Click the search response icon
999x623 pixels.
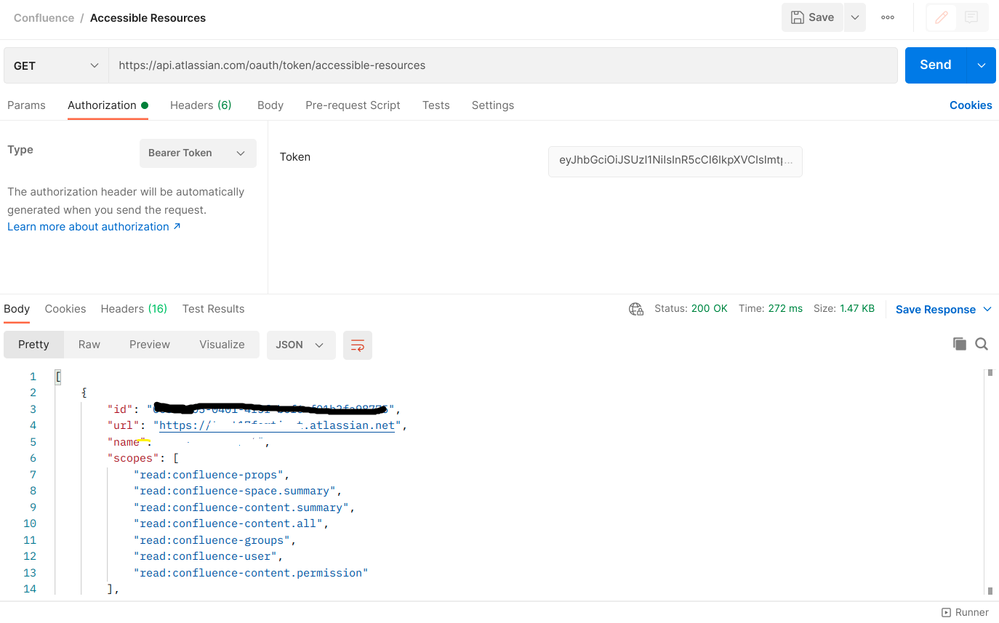[x=982, y=344]
